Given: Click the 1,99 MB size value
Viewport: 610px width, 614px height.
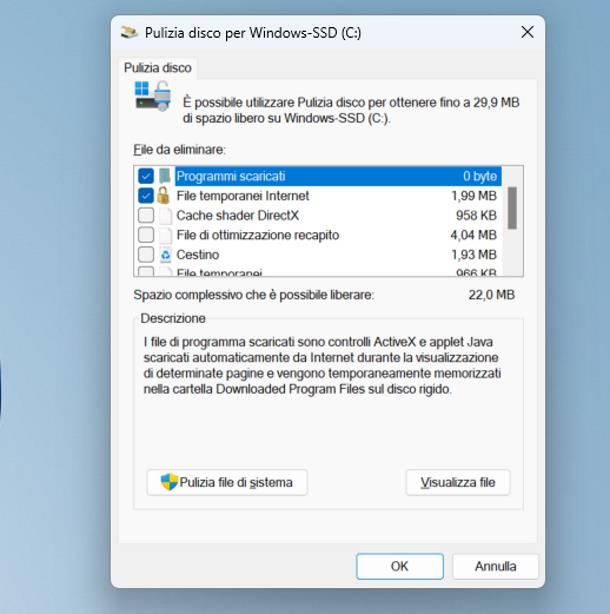Looking at the screenshot, I should coord(474,196).
